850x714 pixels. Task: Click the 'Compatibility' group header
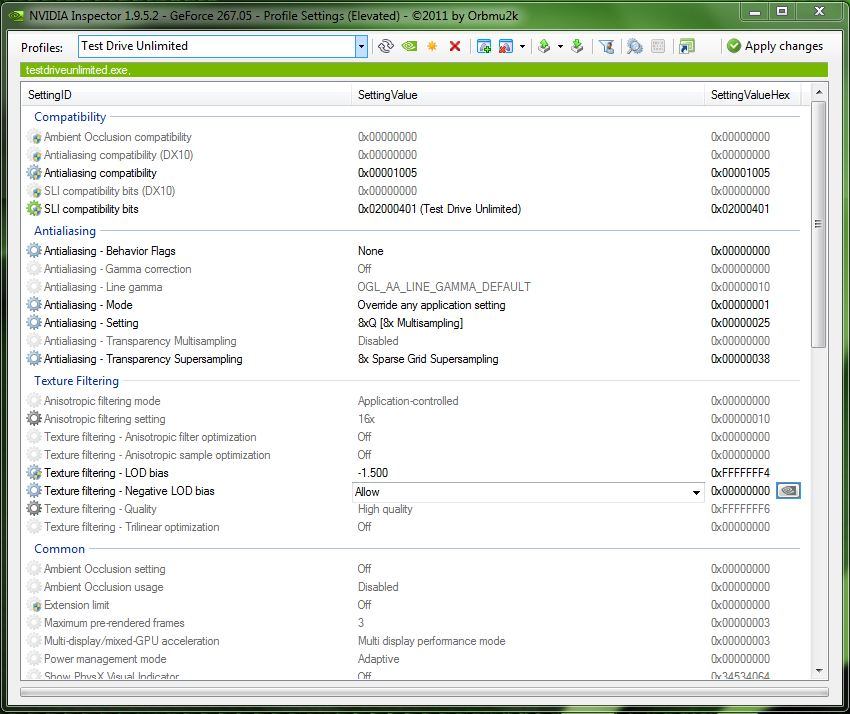click(x=70, y=117)
